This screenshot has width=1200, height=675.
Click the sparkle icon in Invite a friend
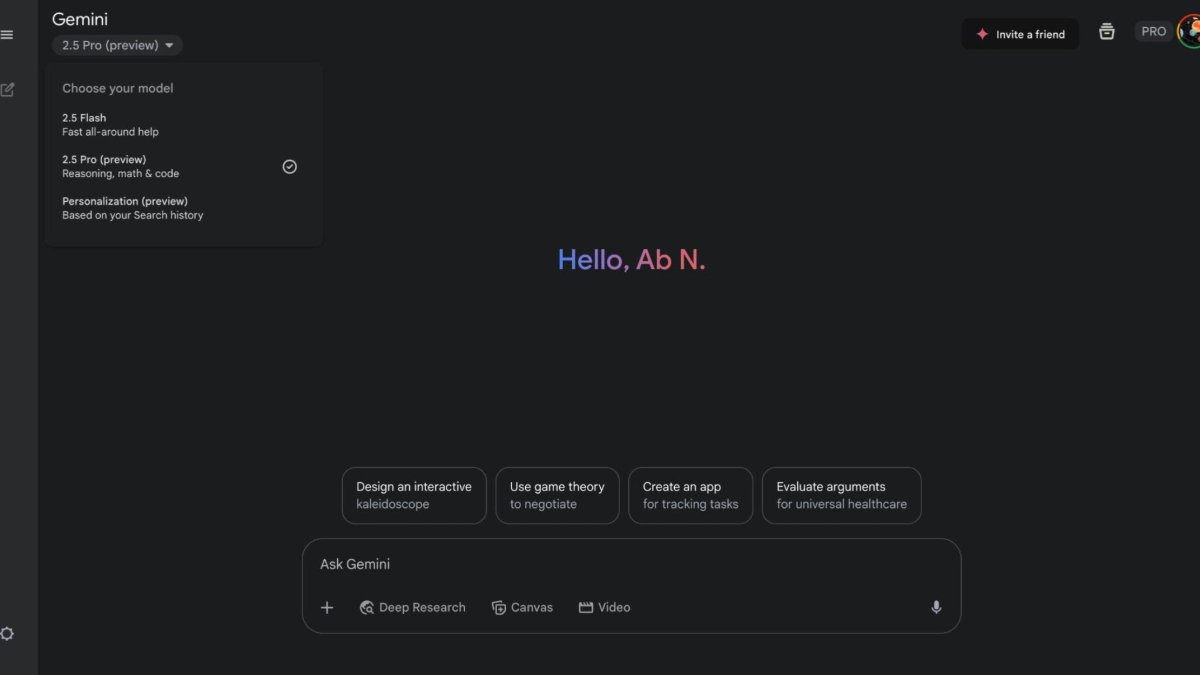(x=982, y=34)
